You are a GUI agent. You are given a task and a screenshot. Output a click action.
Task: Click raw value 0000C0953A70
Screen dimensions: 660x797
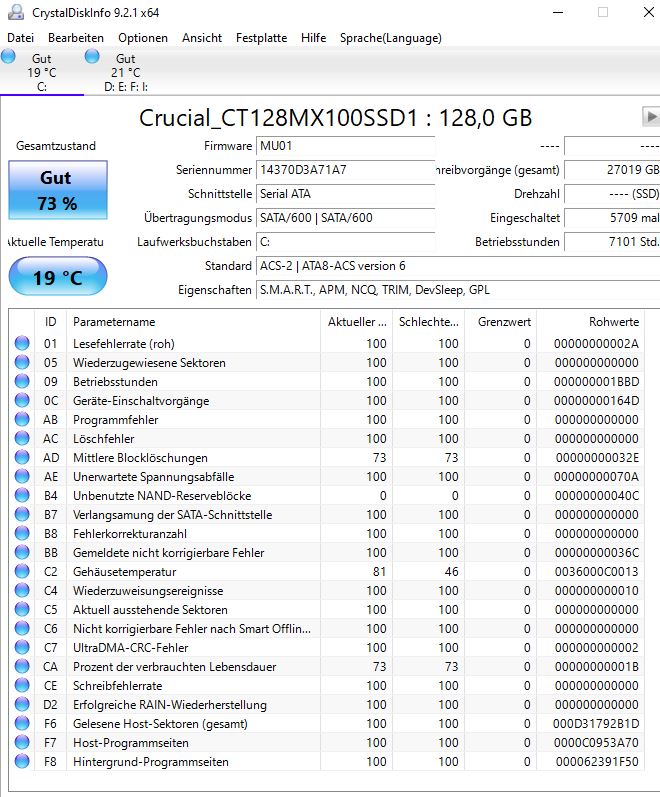point(596,743)
